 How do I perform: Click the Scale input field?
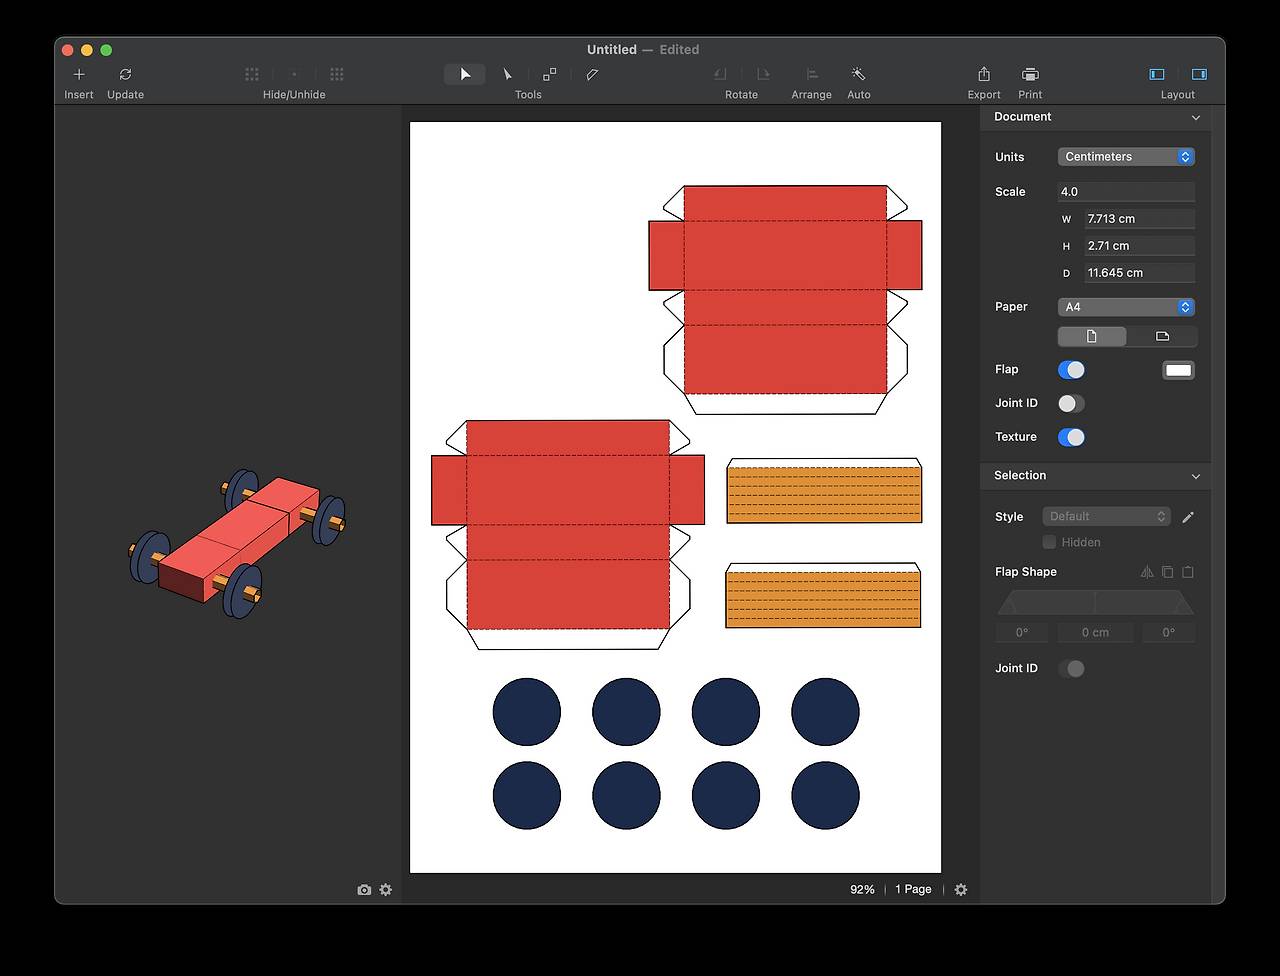click(1126, 192)
